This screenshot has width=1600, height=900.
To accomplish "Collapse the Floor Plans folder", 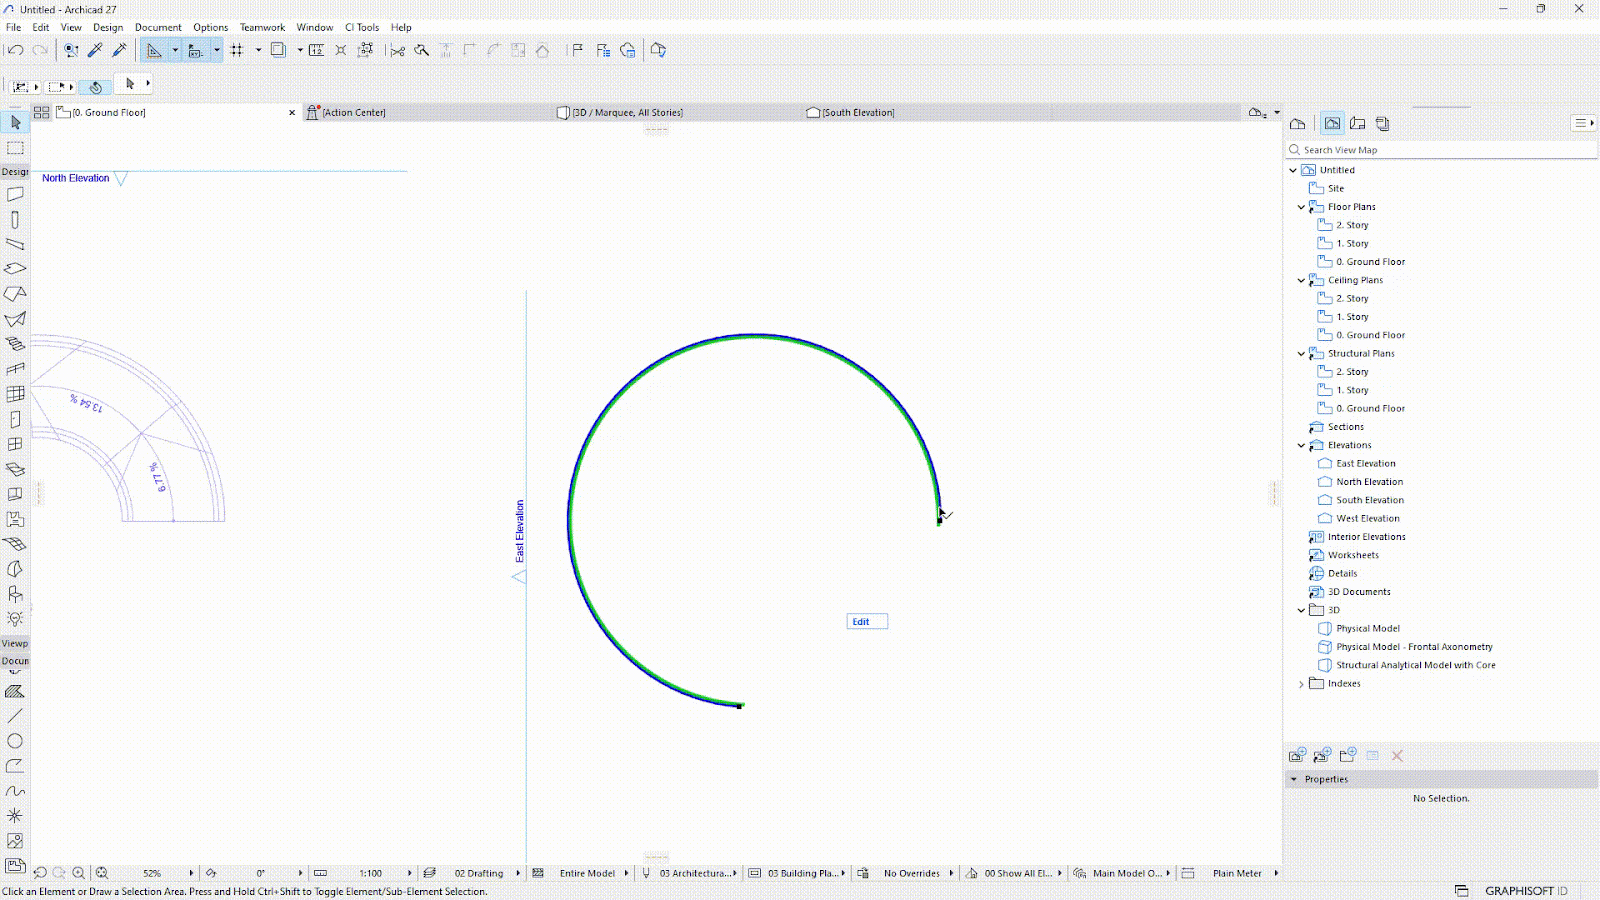I will [x=1301, y=207].
